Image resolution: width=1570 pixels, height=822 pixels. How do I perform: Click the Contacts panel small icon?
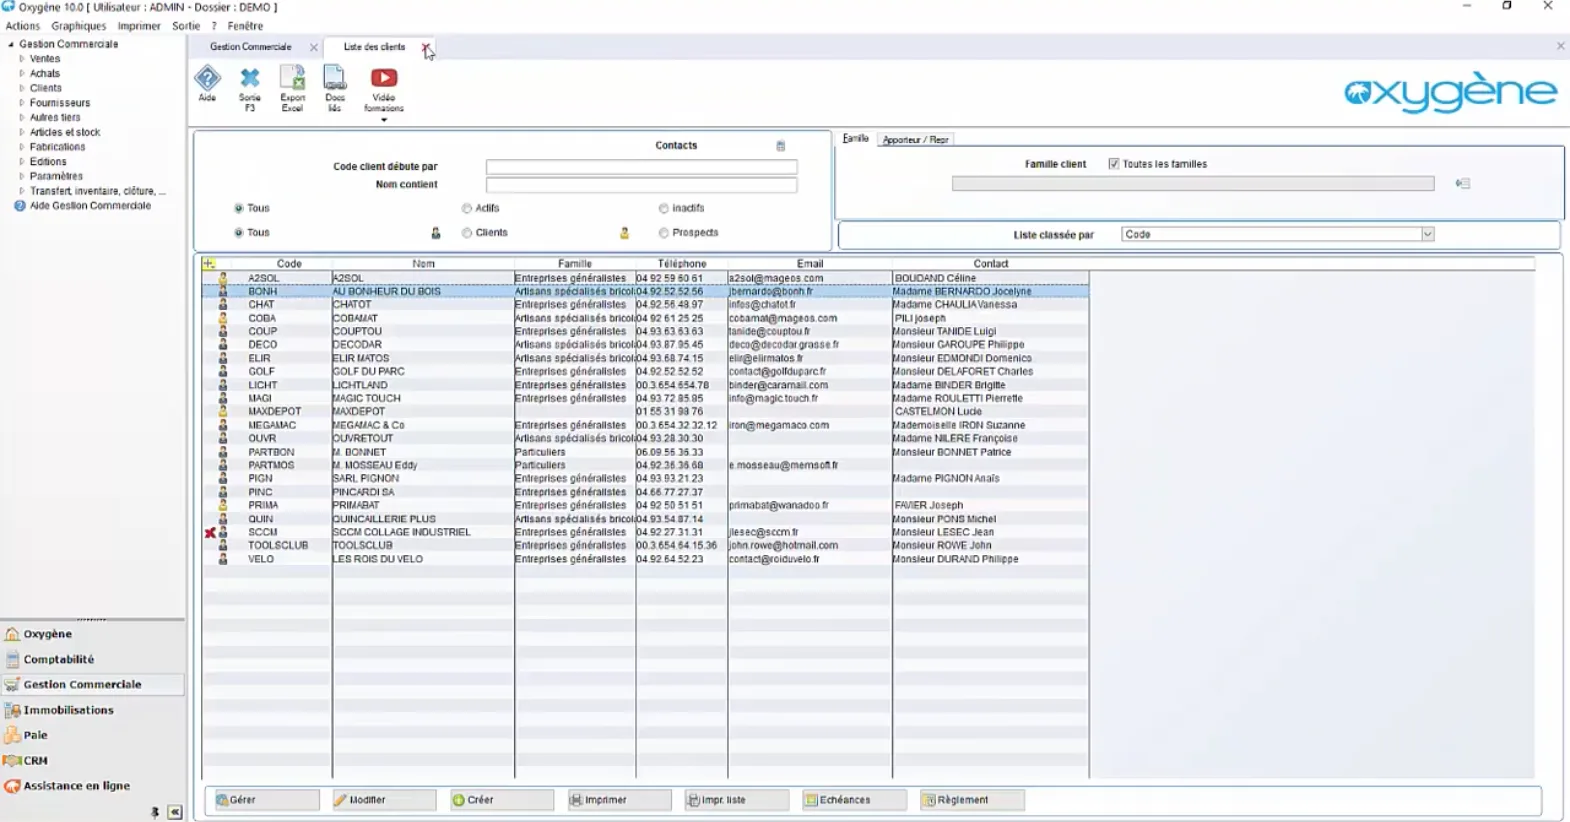(781, 146)
